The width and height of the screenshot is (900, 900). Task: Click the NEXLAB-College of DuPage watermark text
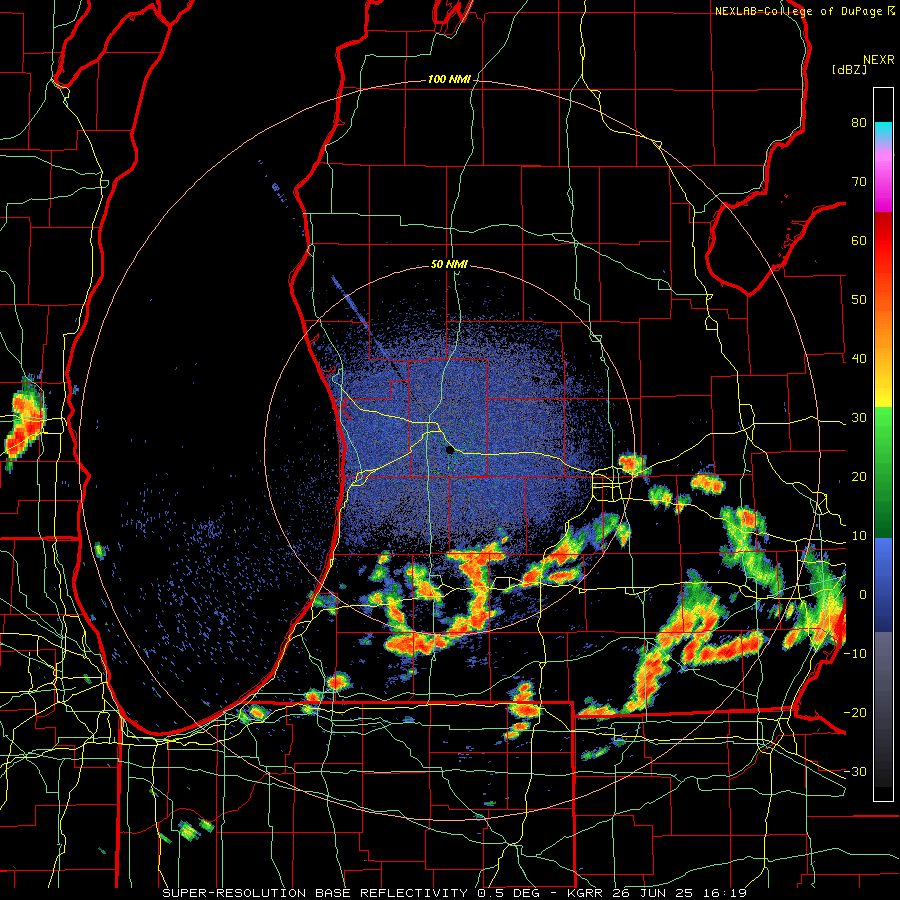point(799,11)
